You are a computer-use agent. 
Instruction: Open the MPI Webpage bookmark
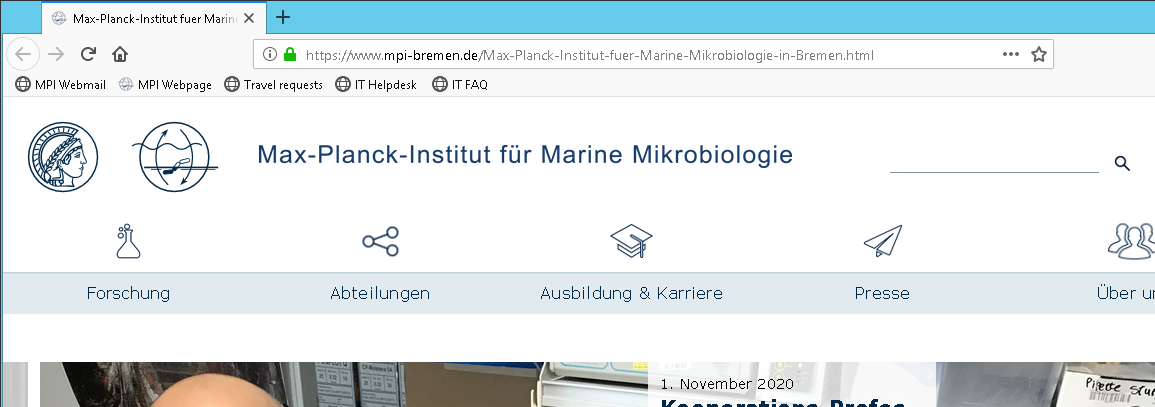click(x=165, y=85)
